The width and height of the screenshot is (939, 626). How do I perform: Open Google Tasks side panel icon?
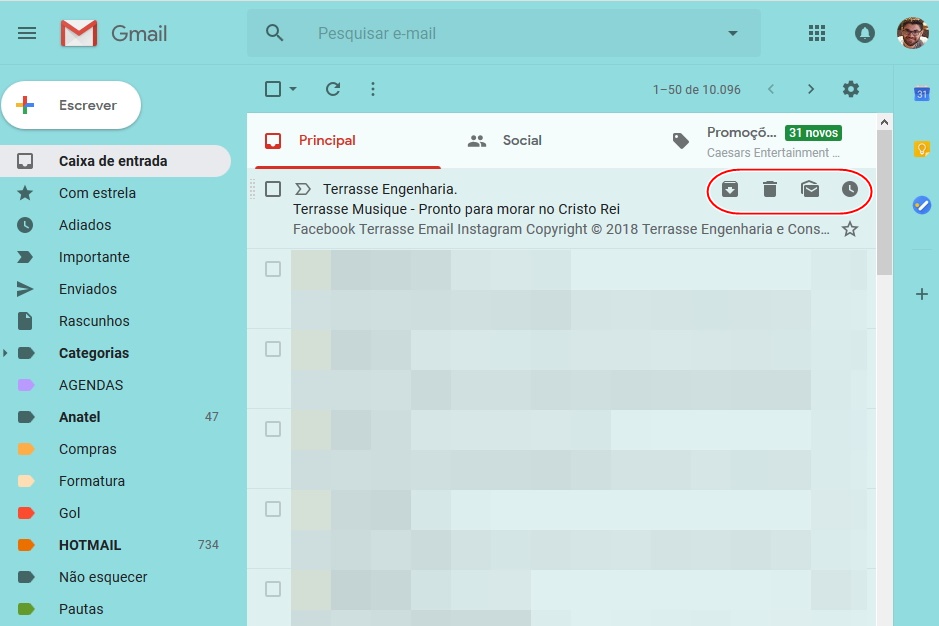(922, 205)
